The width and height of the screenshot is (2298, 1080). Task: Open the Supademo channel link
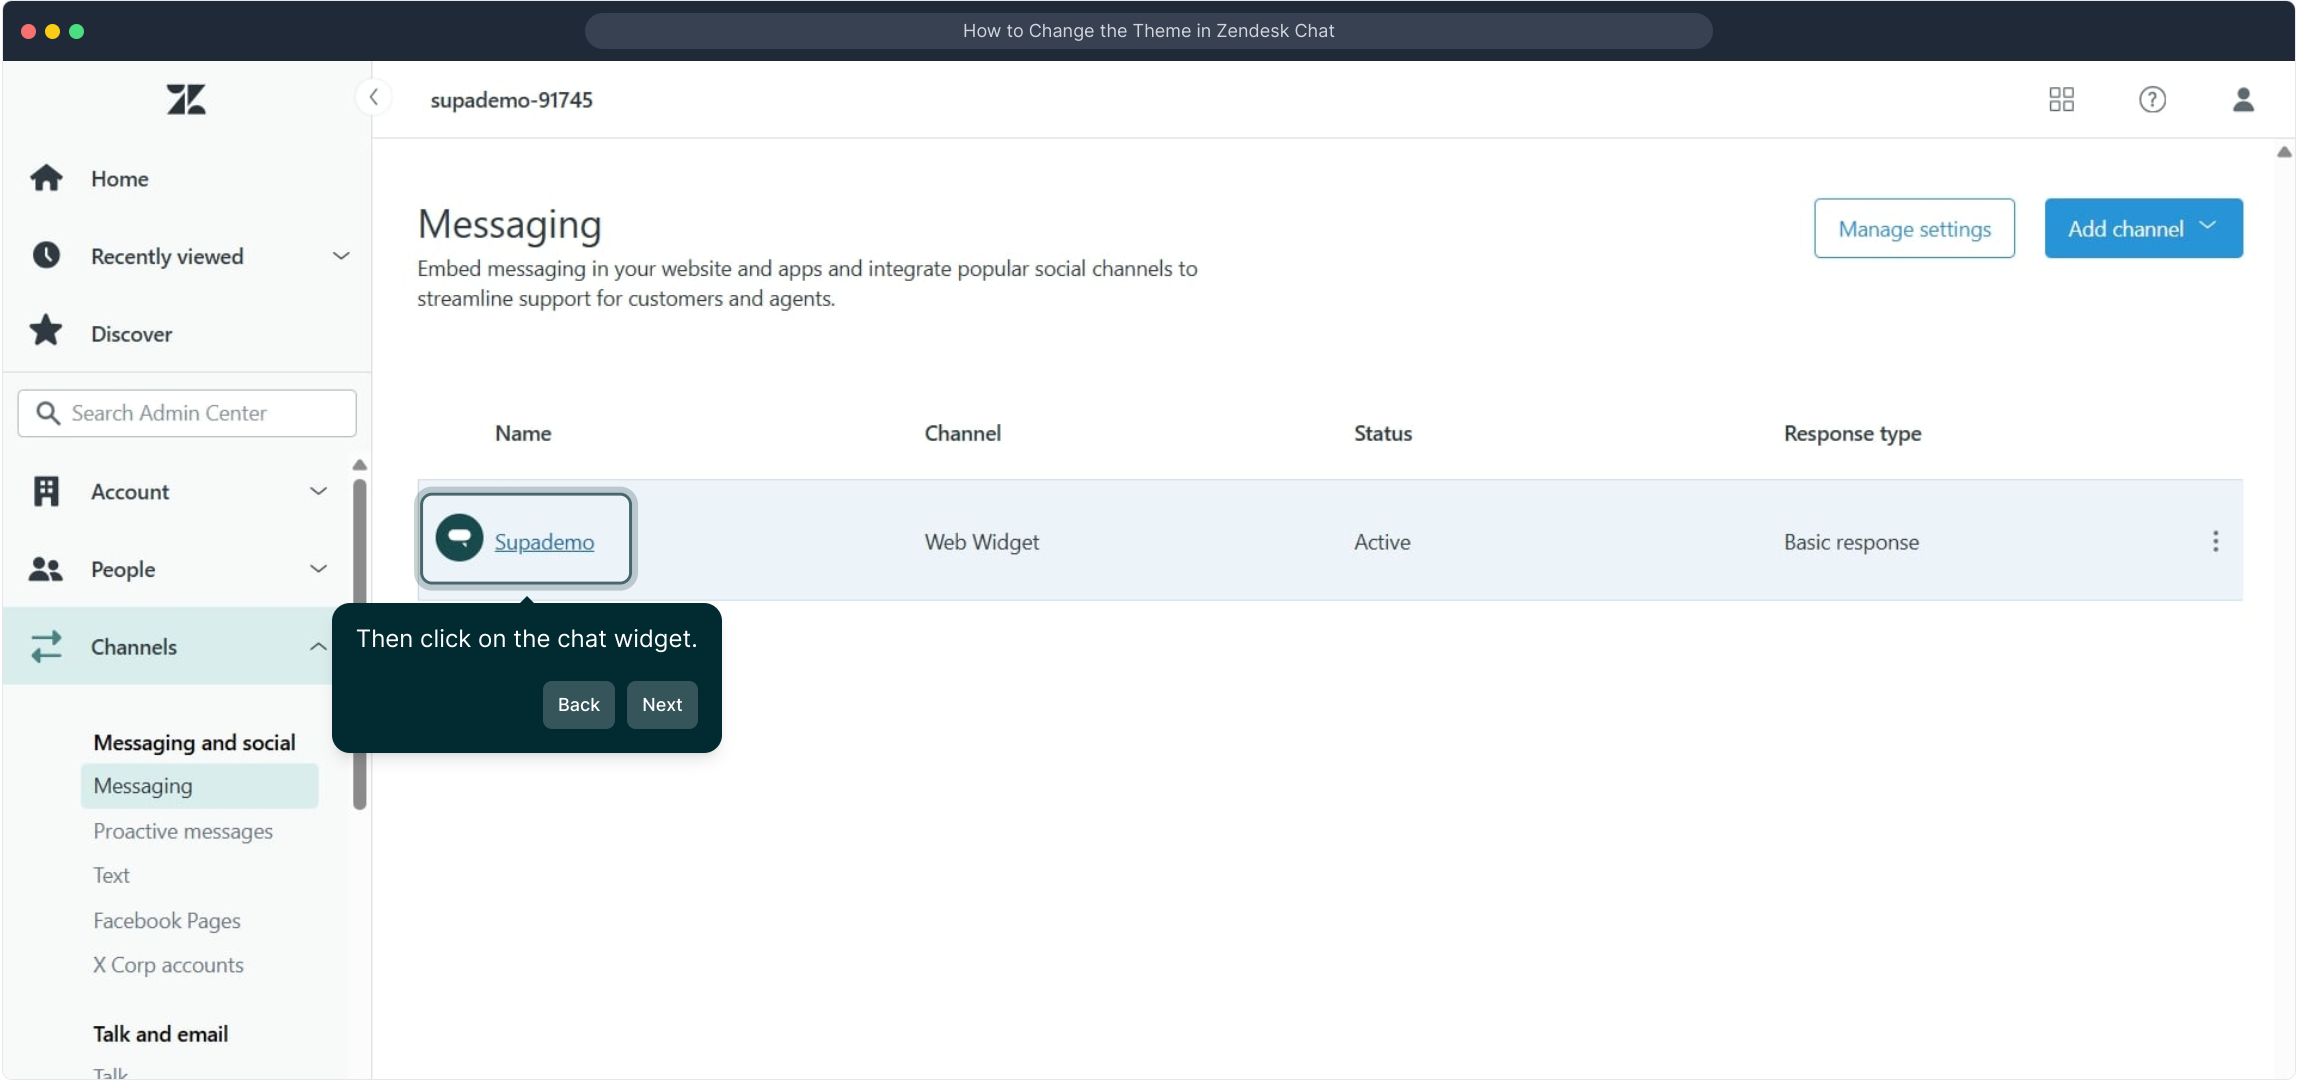544,542
